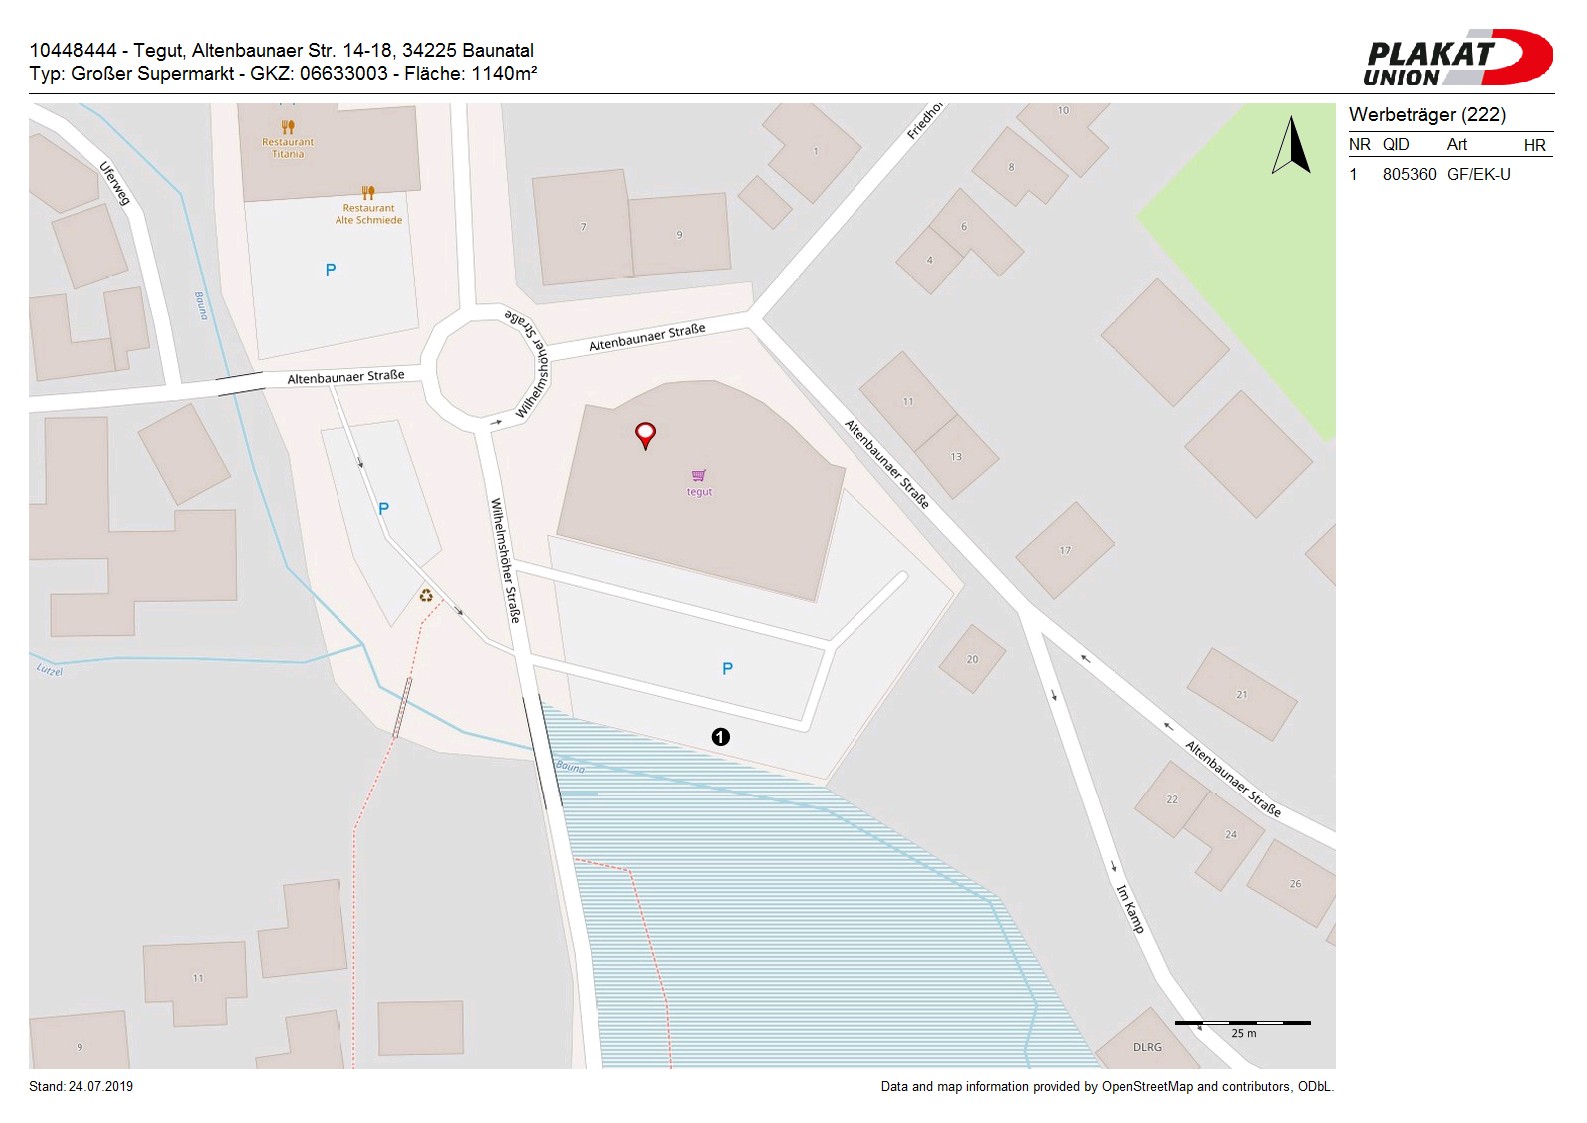Click the Werbeträger (222) heading
The height and width of the screenshot is (1123, 1587).
tap(1427, 115)
